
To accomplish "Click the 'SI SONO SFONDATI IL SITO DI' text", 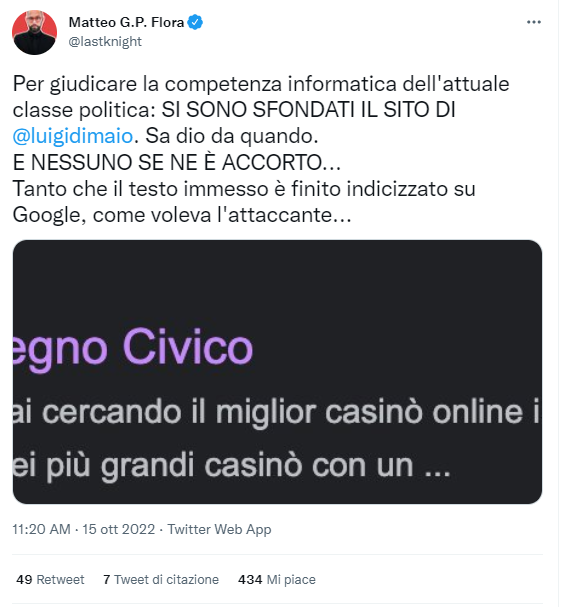I will click(308, 110).
